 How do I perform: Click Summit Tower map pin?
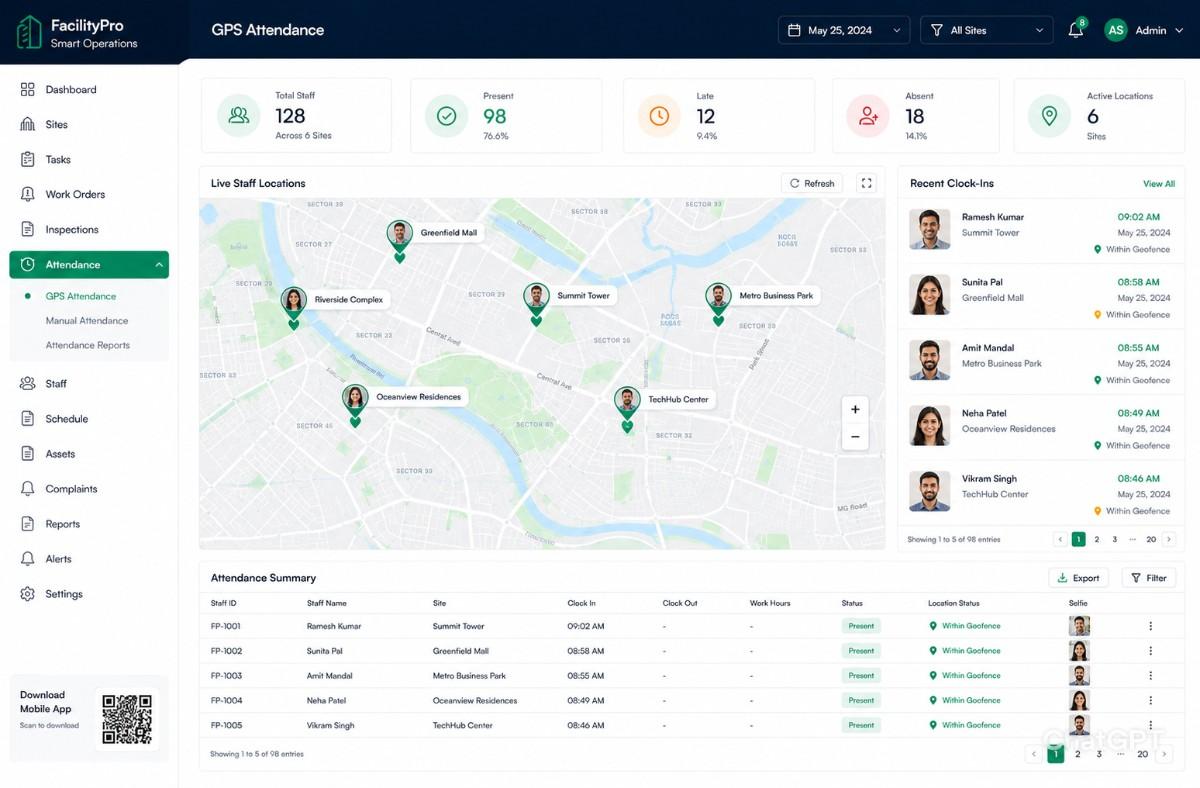click(x=536, y=304)
